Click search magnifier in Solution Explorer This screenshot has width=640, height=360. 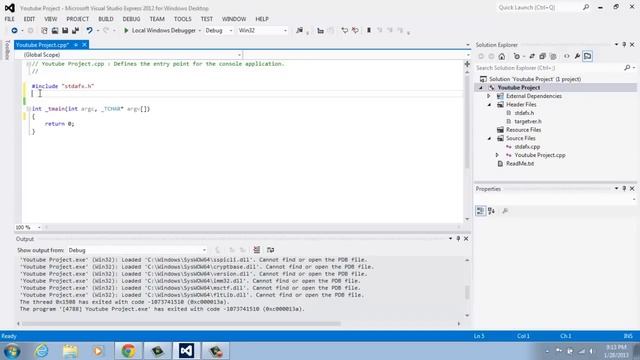pos(627,68)
